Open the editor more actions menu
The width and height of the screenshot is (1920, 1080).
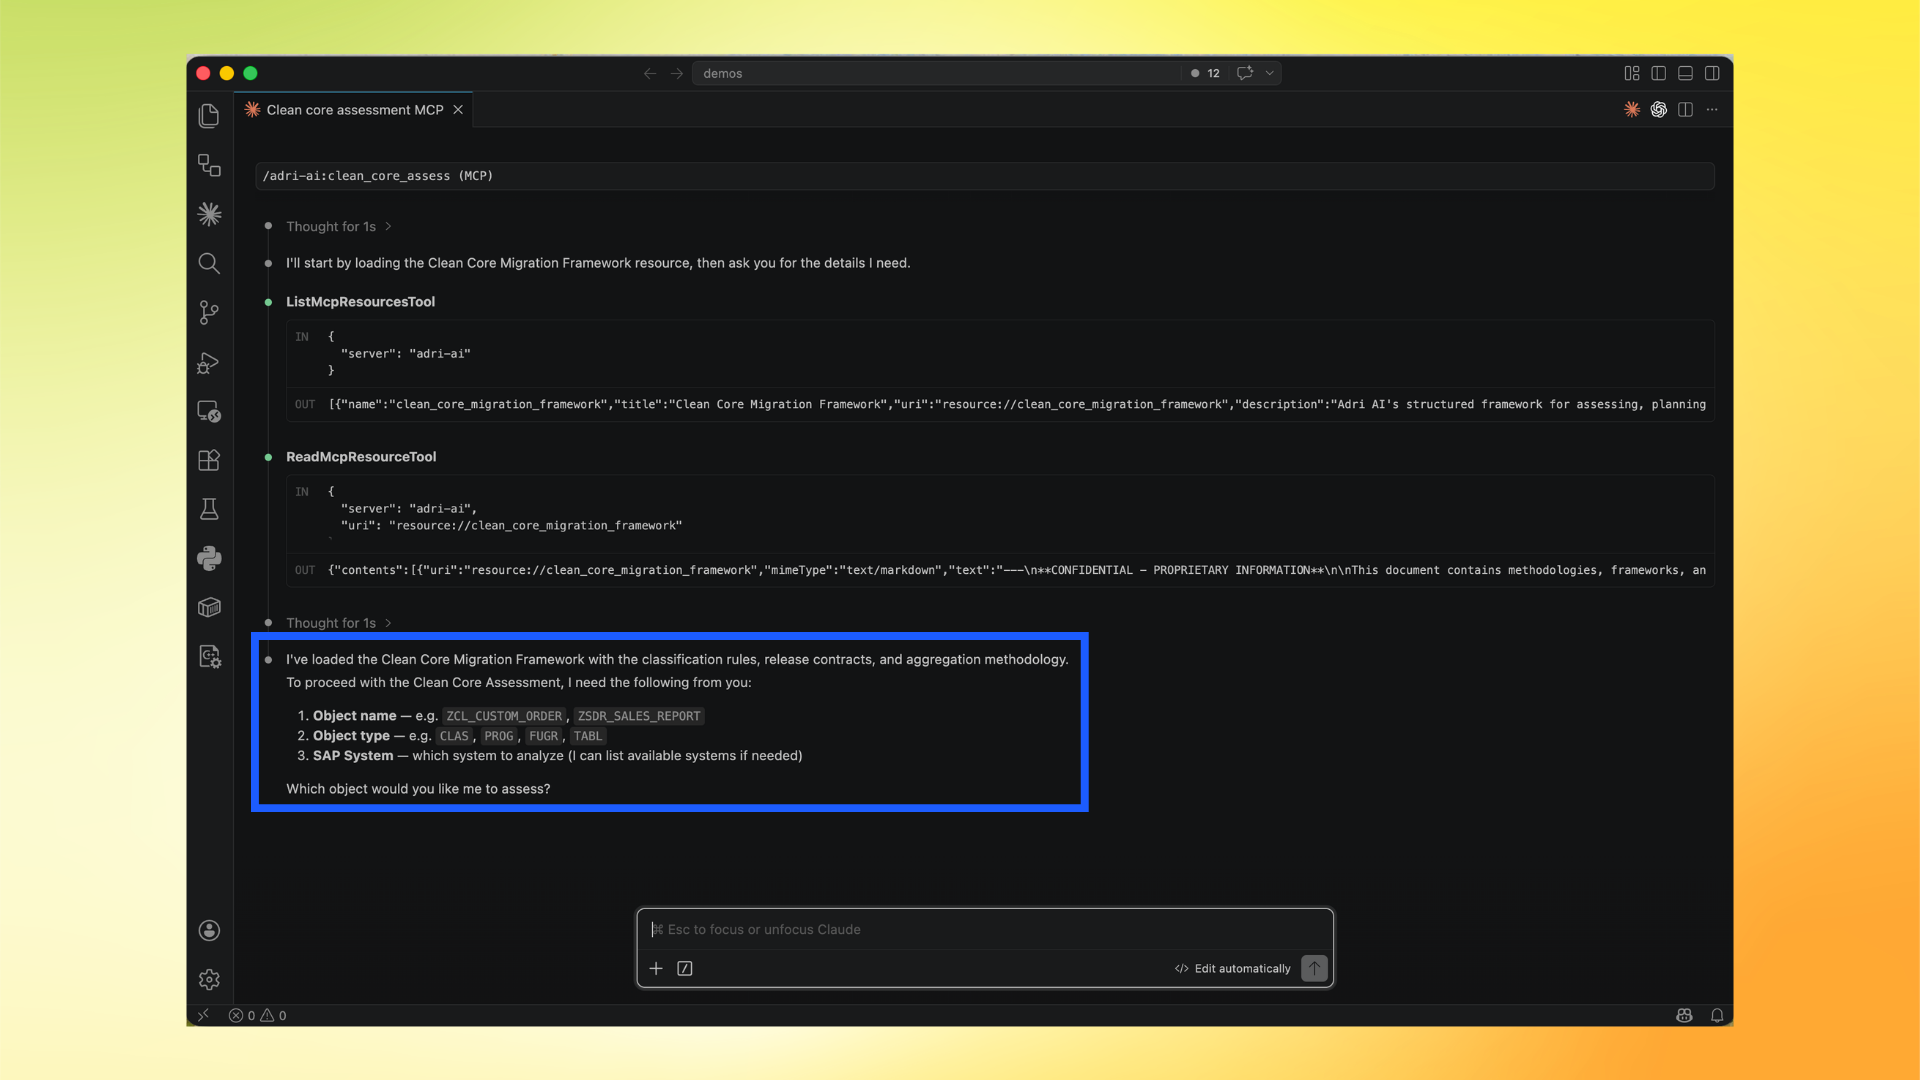(1712, 109)
